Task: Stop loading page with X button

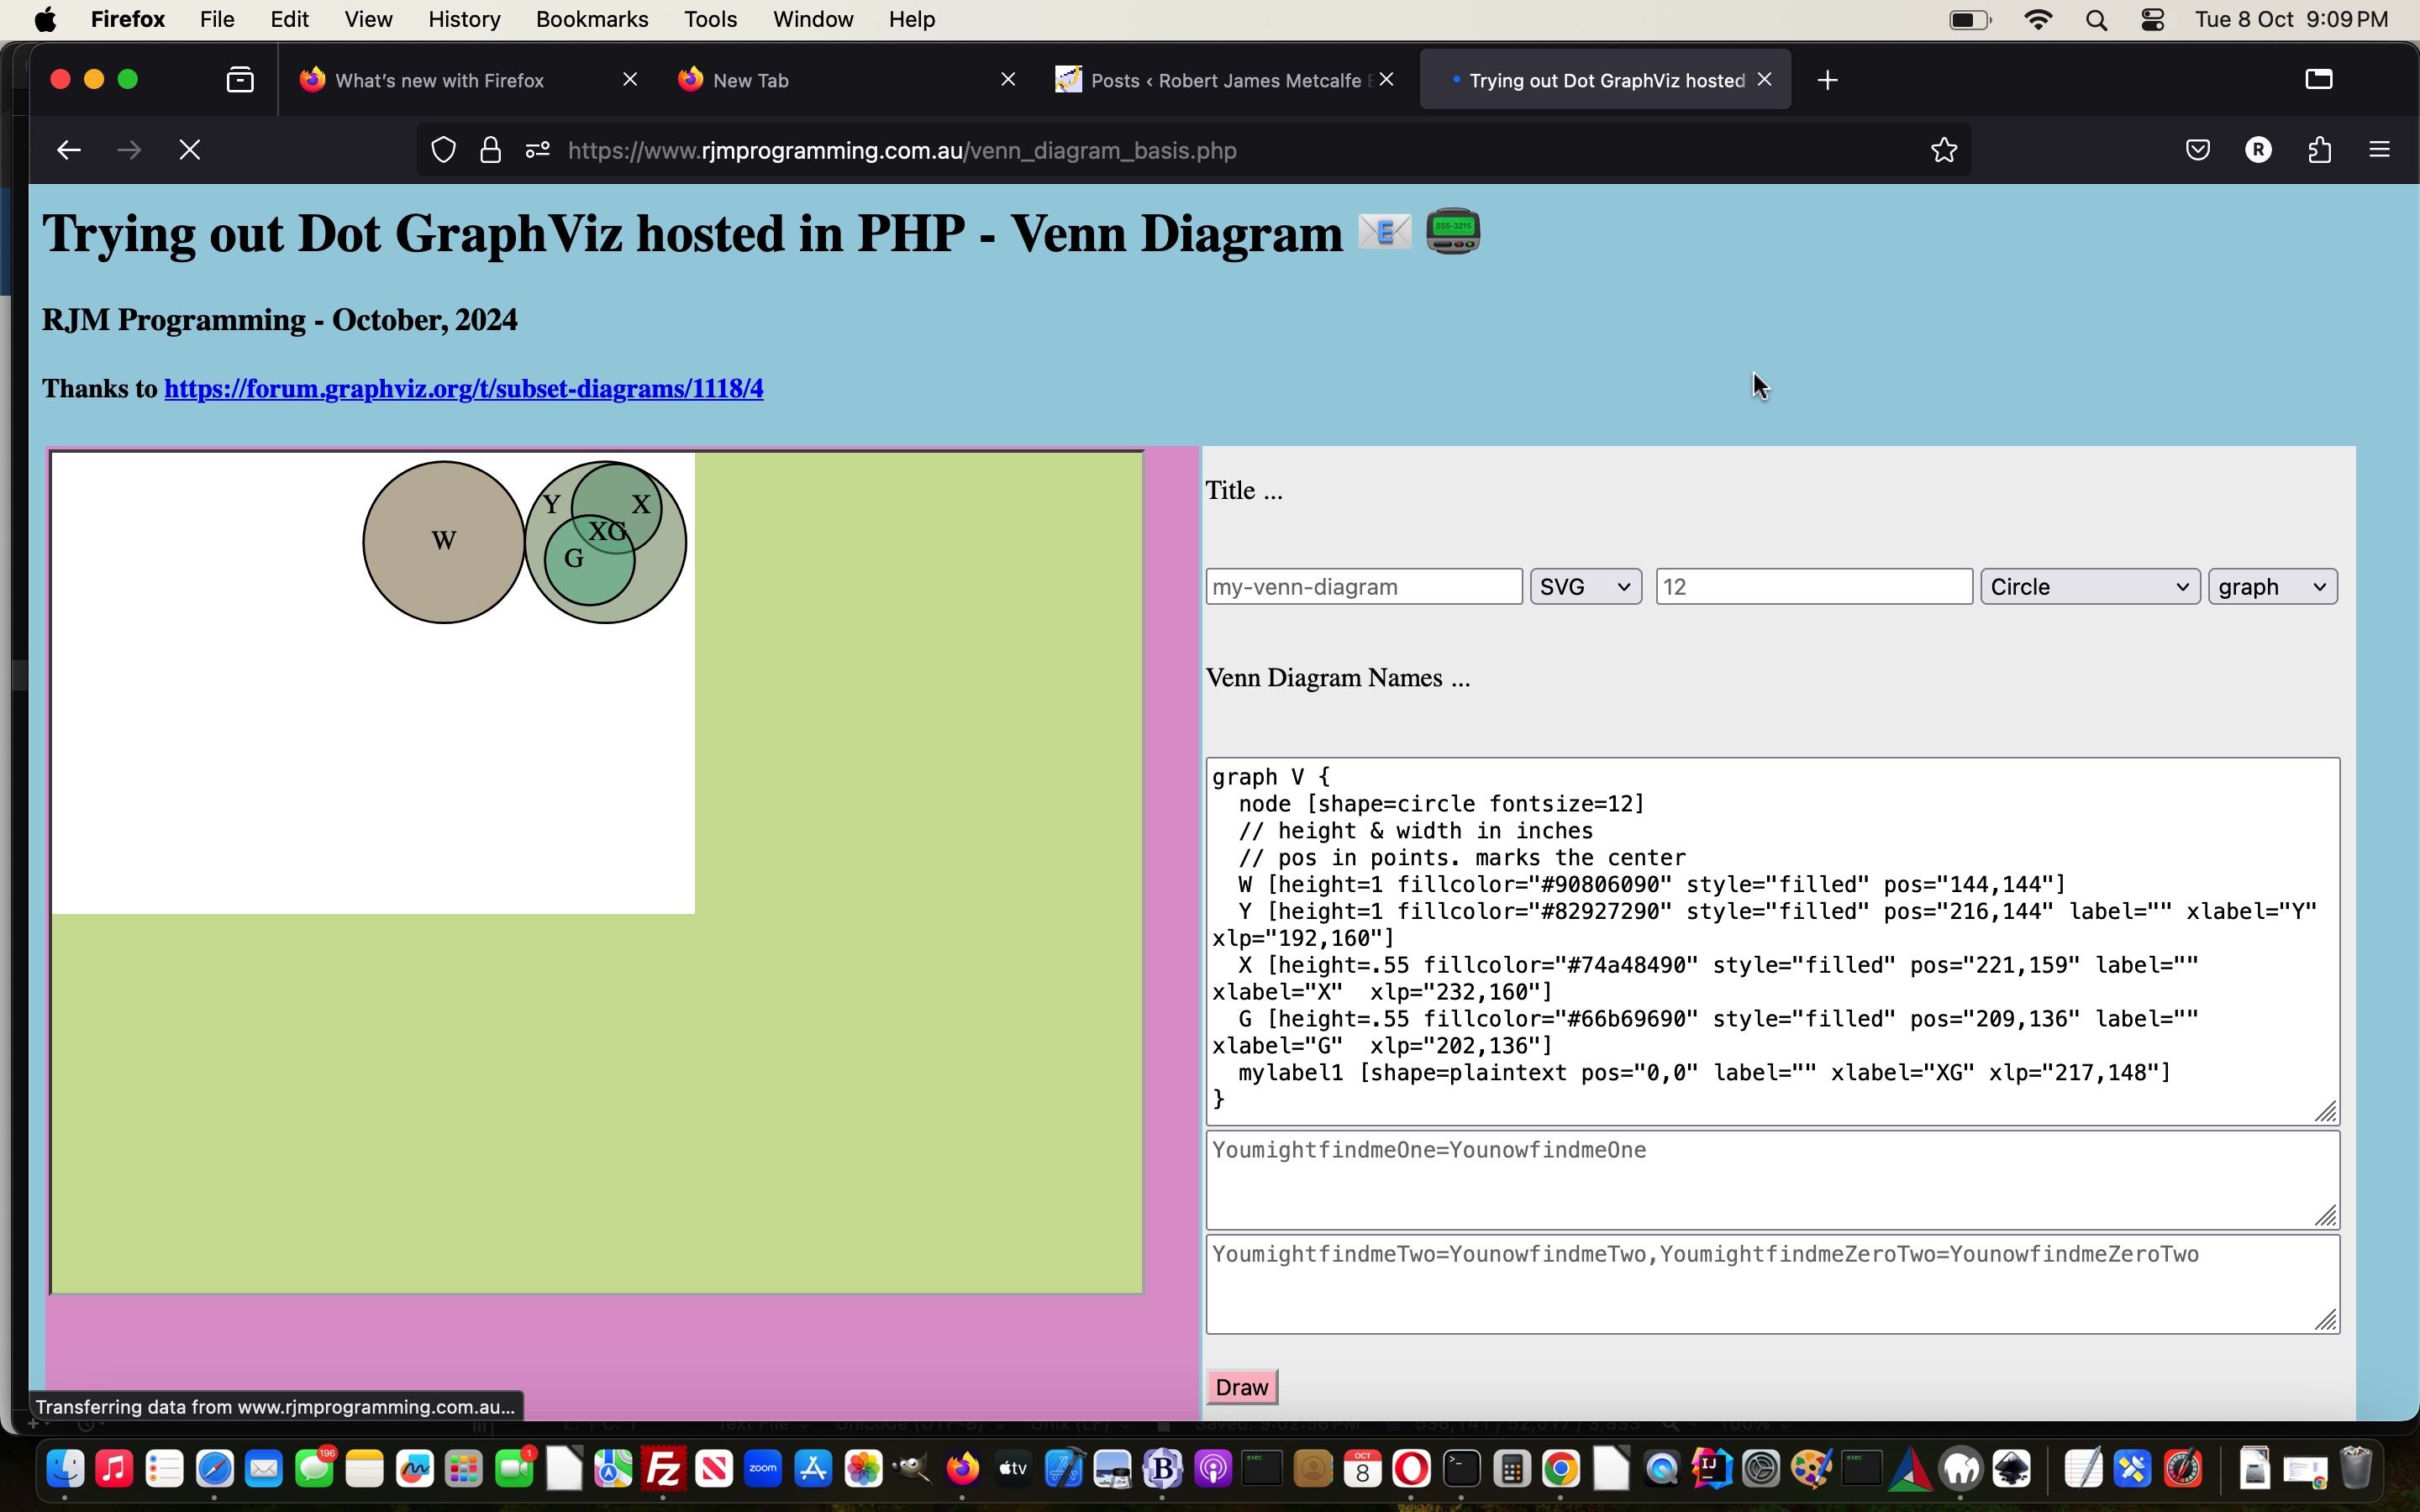Action: pos(189,150)
